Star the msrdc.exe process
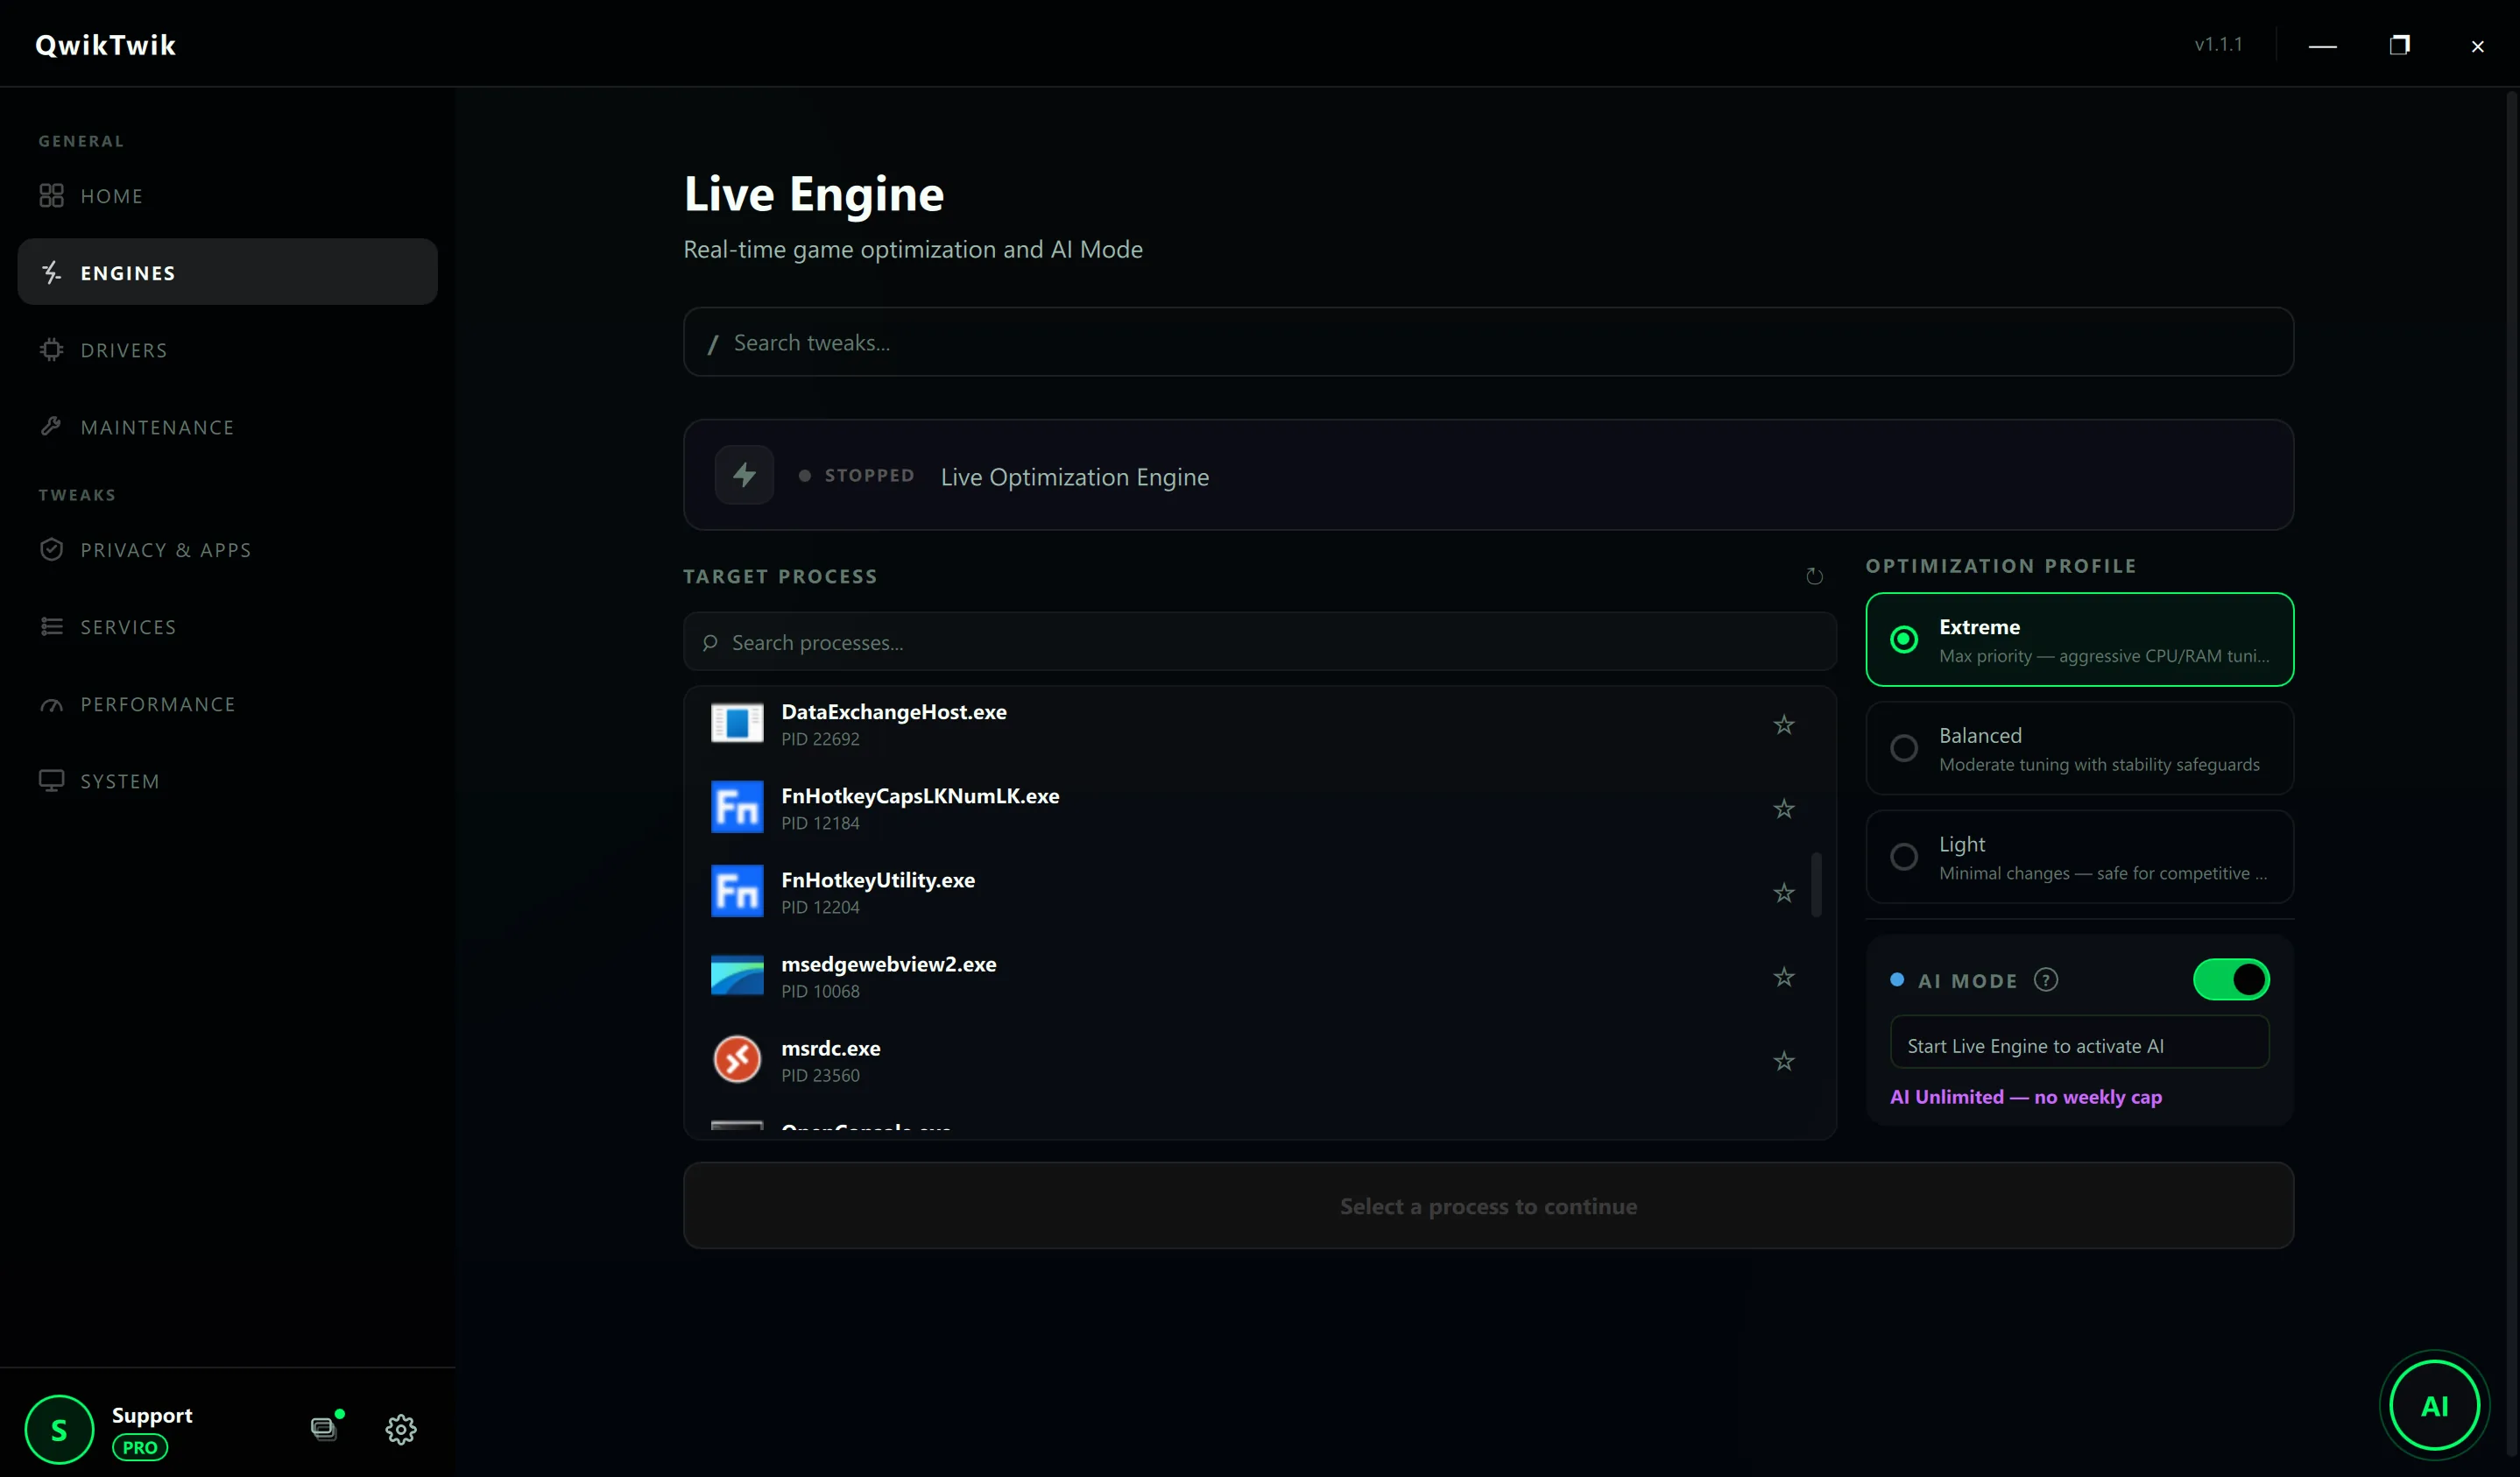The image size is (2520, 1477). pos(1784,1061)
